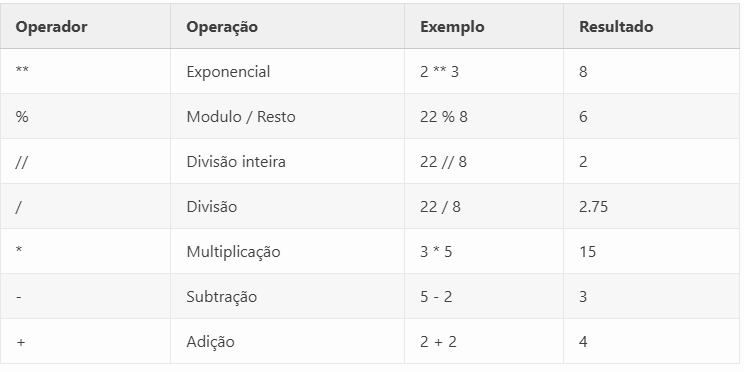Click the Subtração cell
The image size is (744, 372).
[x=288, y=296]
